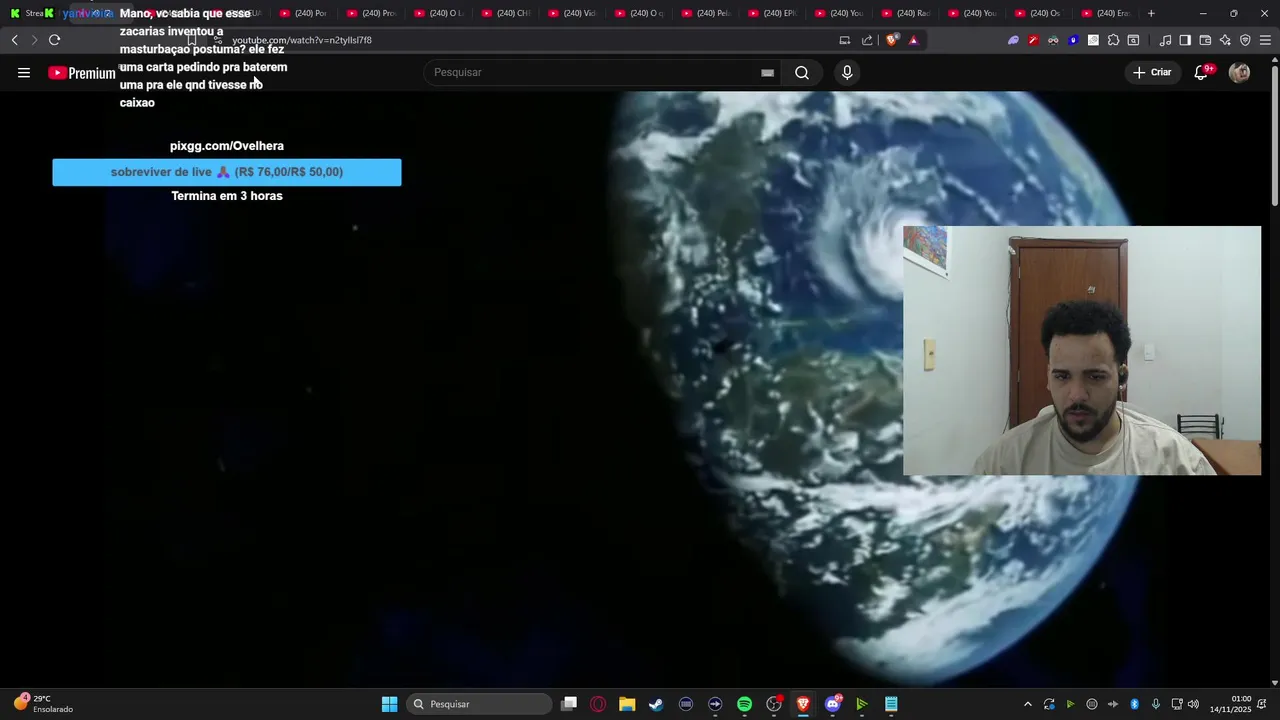
Task: Open the weather widget 29°C Ensolarado
Action: [x=42, y=704]
